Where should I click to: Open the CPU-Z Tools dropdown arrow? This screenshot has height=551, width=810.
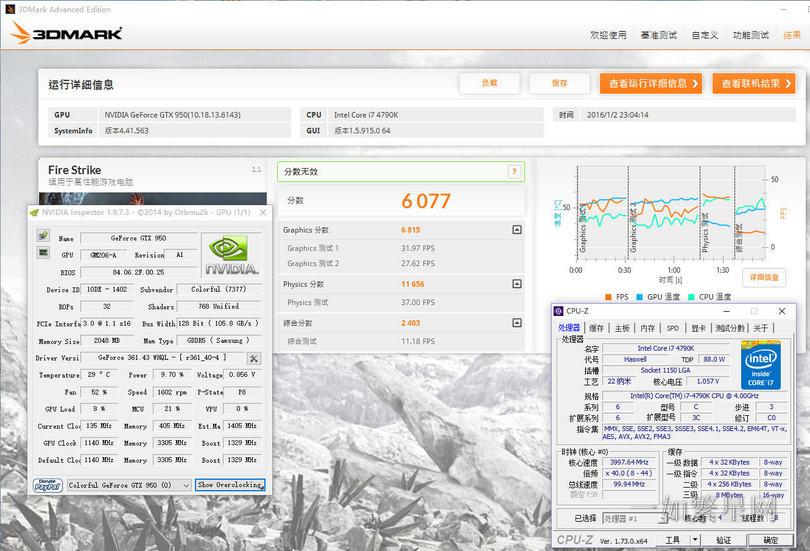pyautogui.click(x=695, y=540)
